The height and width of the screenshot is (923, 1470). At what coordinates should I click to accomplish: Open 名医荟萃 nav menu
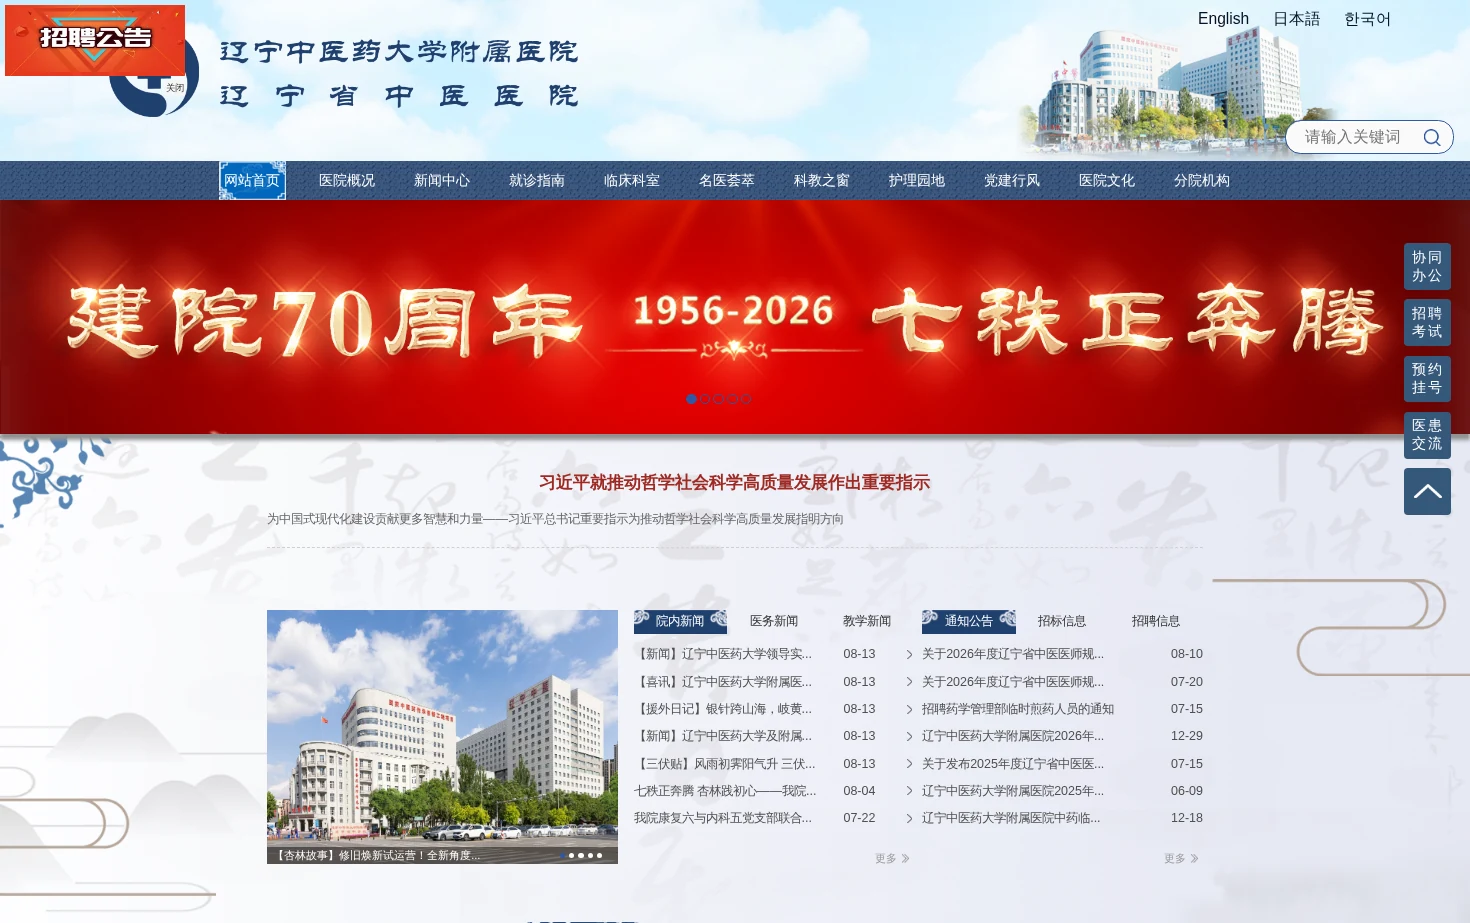coord(727,181)
